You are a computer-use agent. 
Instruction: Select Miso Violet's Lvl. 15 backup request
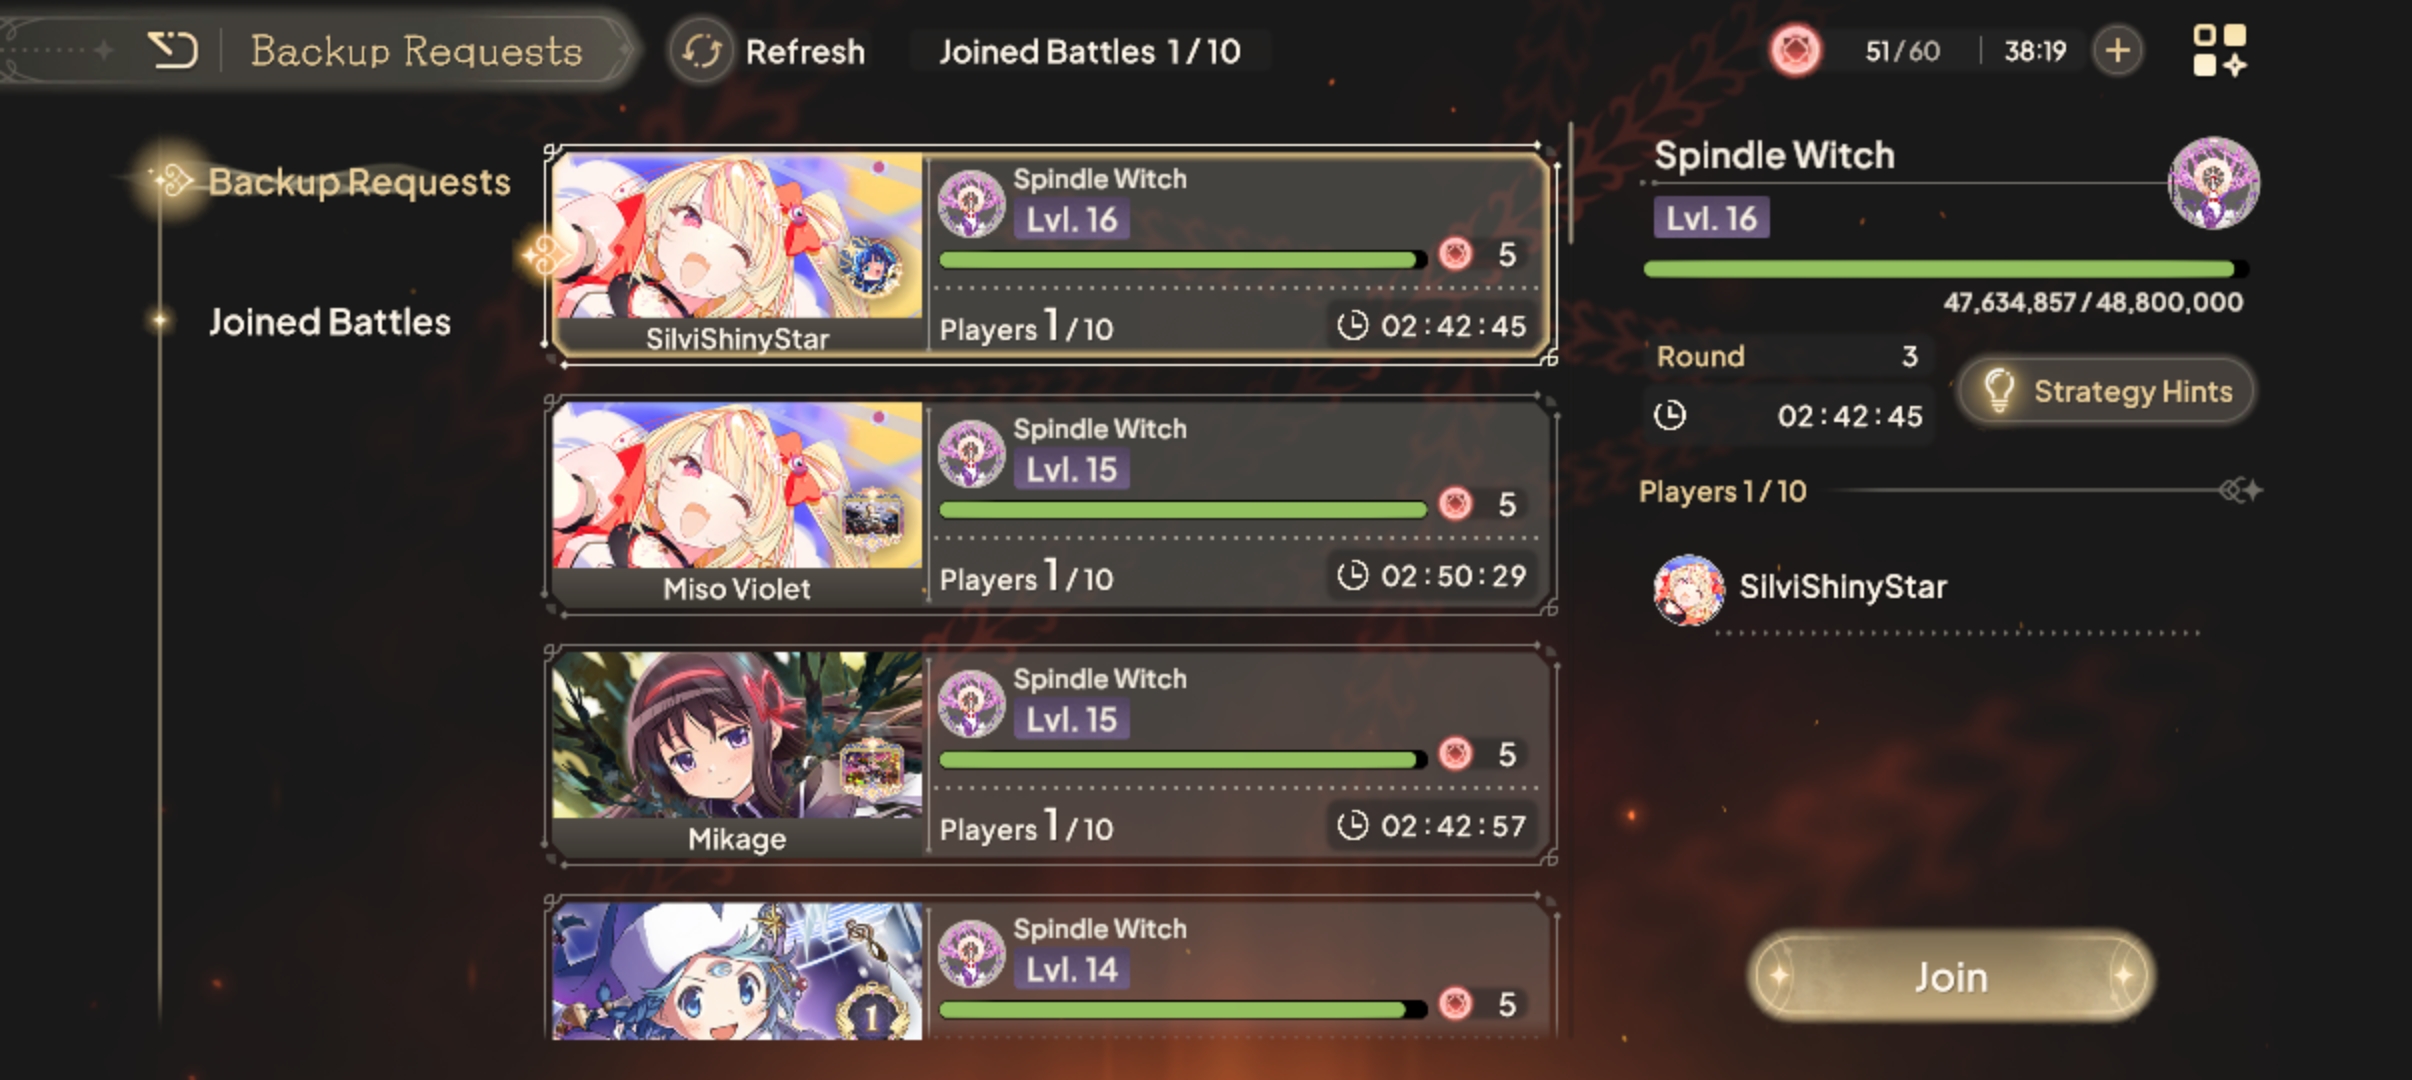coord(1050,505)
